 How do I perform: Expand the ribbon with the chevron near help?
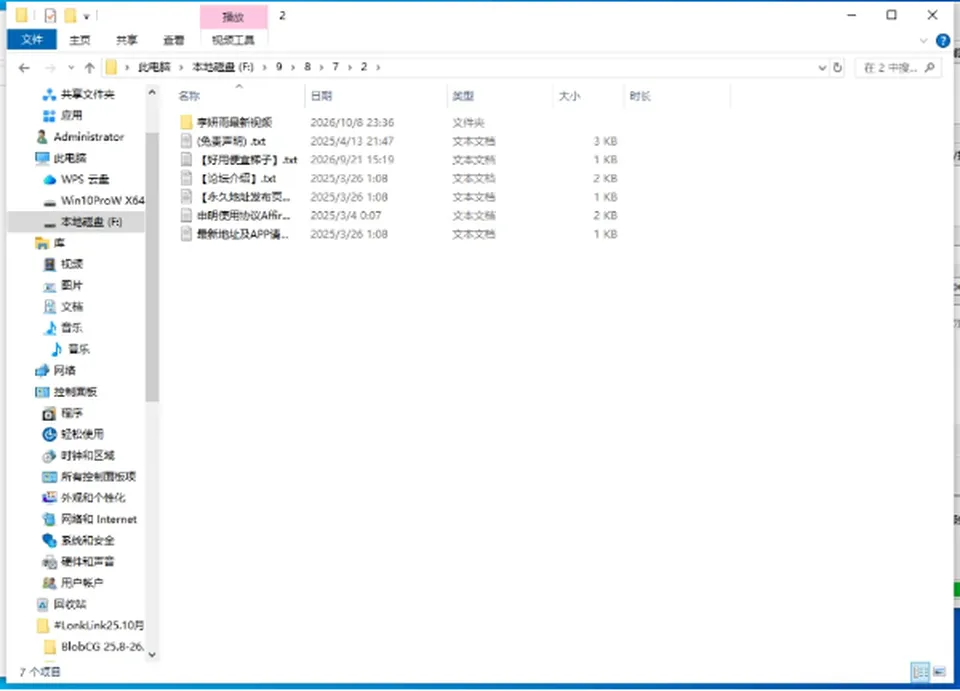923,41
